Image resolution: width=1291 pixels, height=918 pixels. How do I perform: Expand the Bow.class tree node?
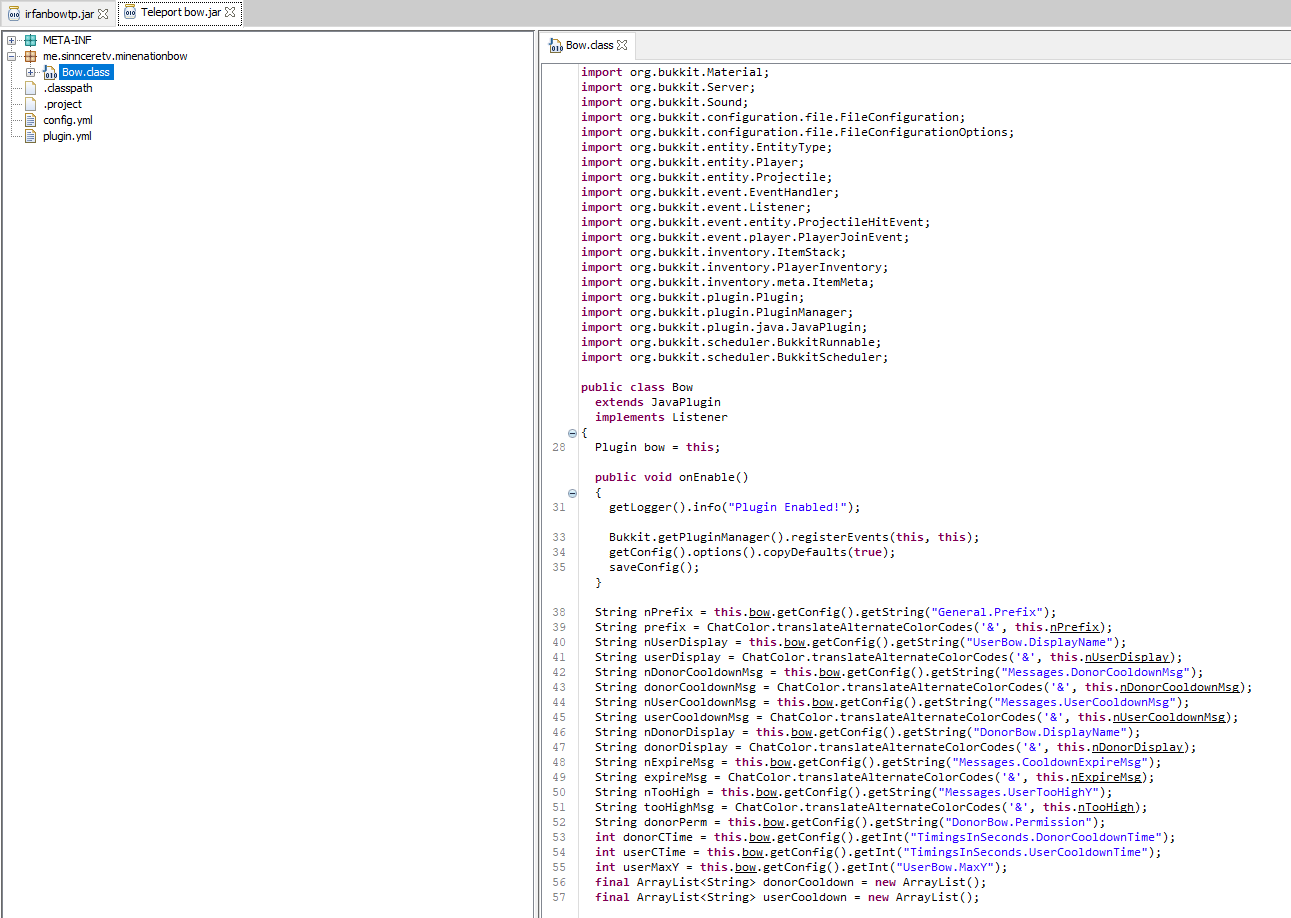click(x=31, y=72)
